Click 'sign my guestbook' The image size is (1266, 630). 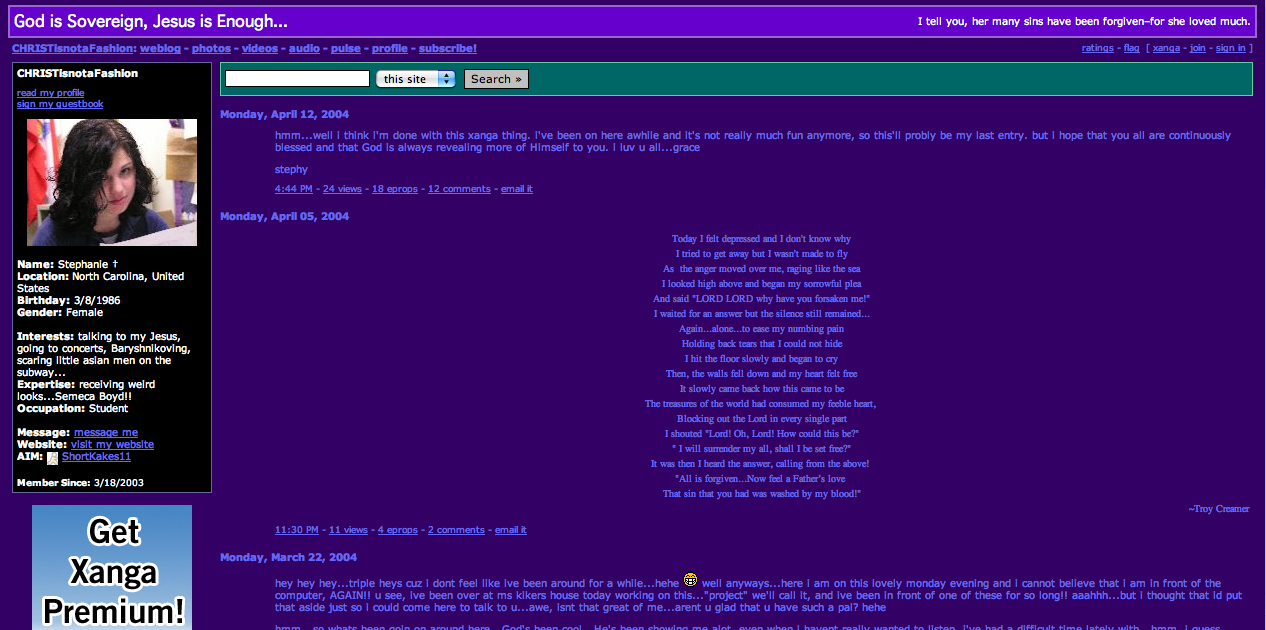[59, 103]
